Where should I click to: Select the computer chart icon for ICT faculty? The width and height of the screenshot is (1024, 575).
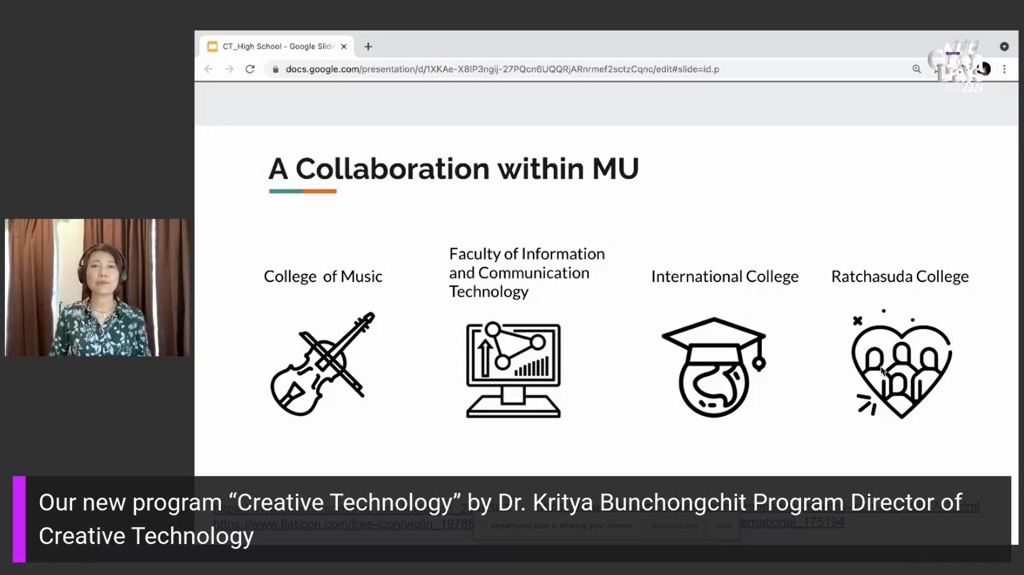[513, 369]
